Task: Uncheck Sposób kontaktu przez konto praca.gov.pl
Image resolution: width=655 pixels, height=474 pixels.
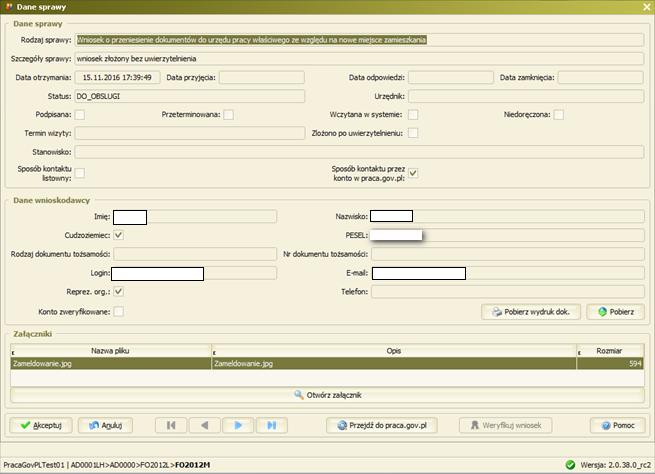Action: click(x=413, y=173)
